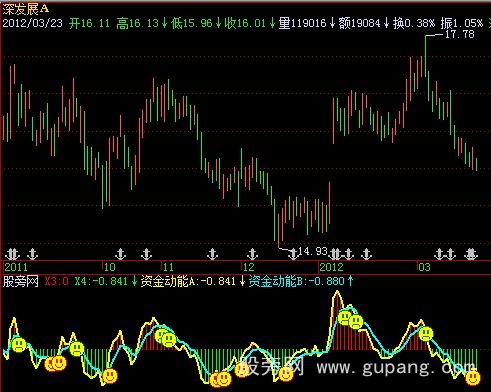Image resolution: width=491 pixels, height=392 pixels.
Task: Select the 11 month timeline marker
Action: tap(169, 267)
